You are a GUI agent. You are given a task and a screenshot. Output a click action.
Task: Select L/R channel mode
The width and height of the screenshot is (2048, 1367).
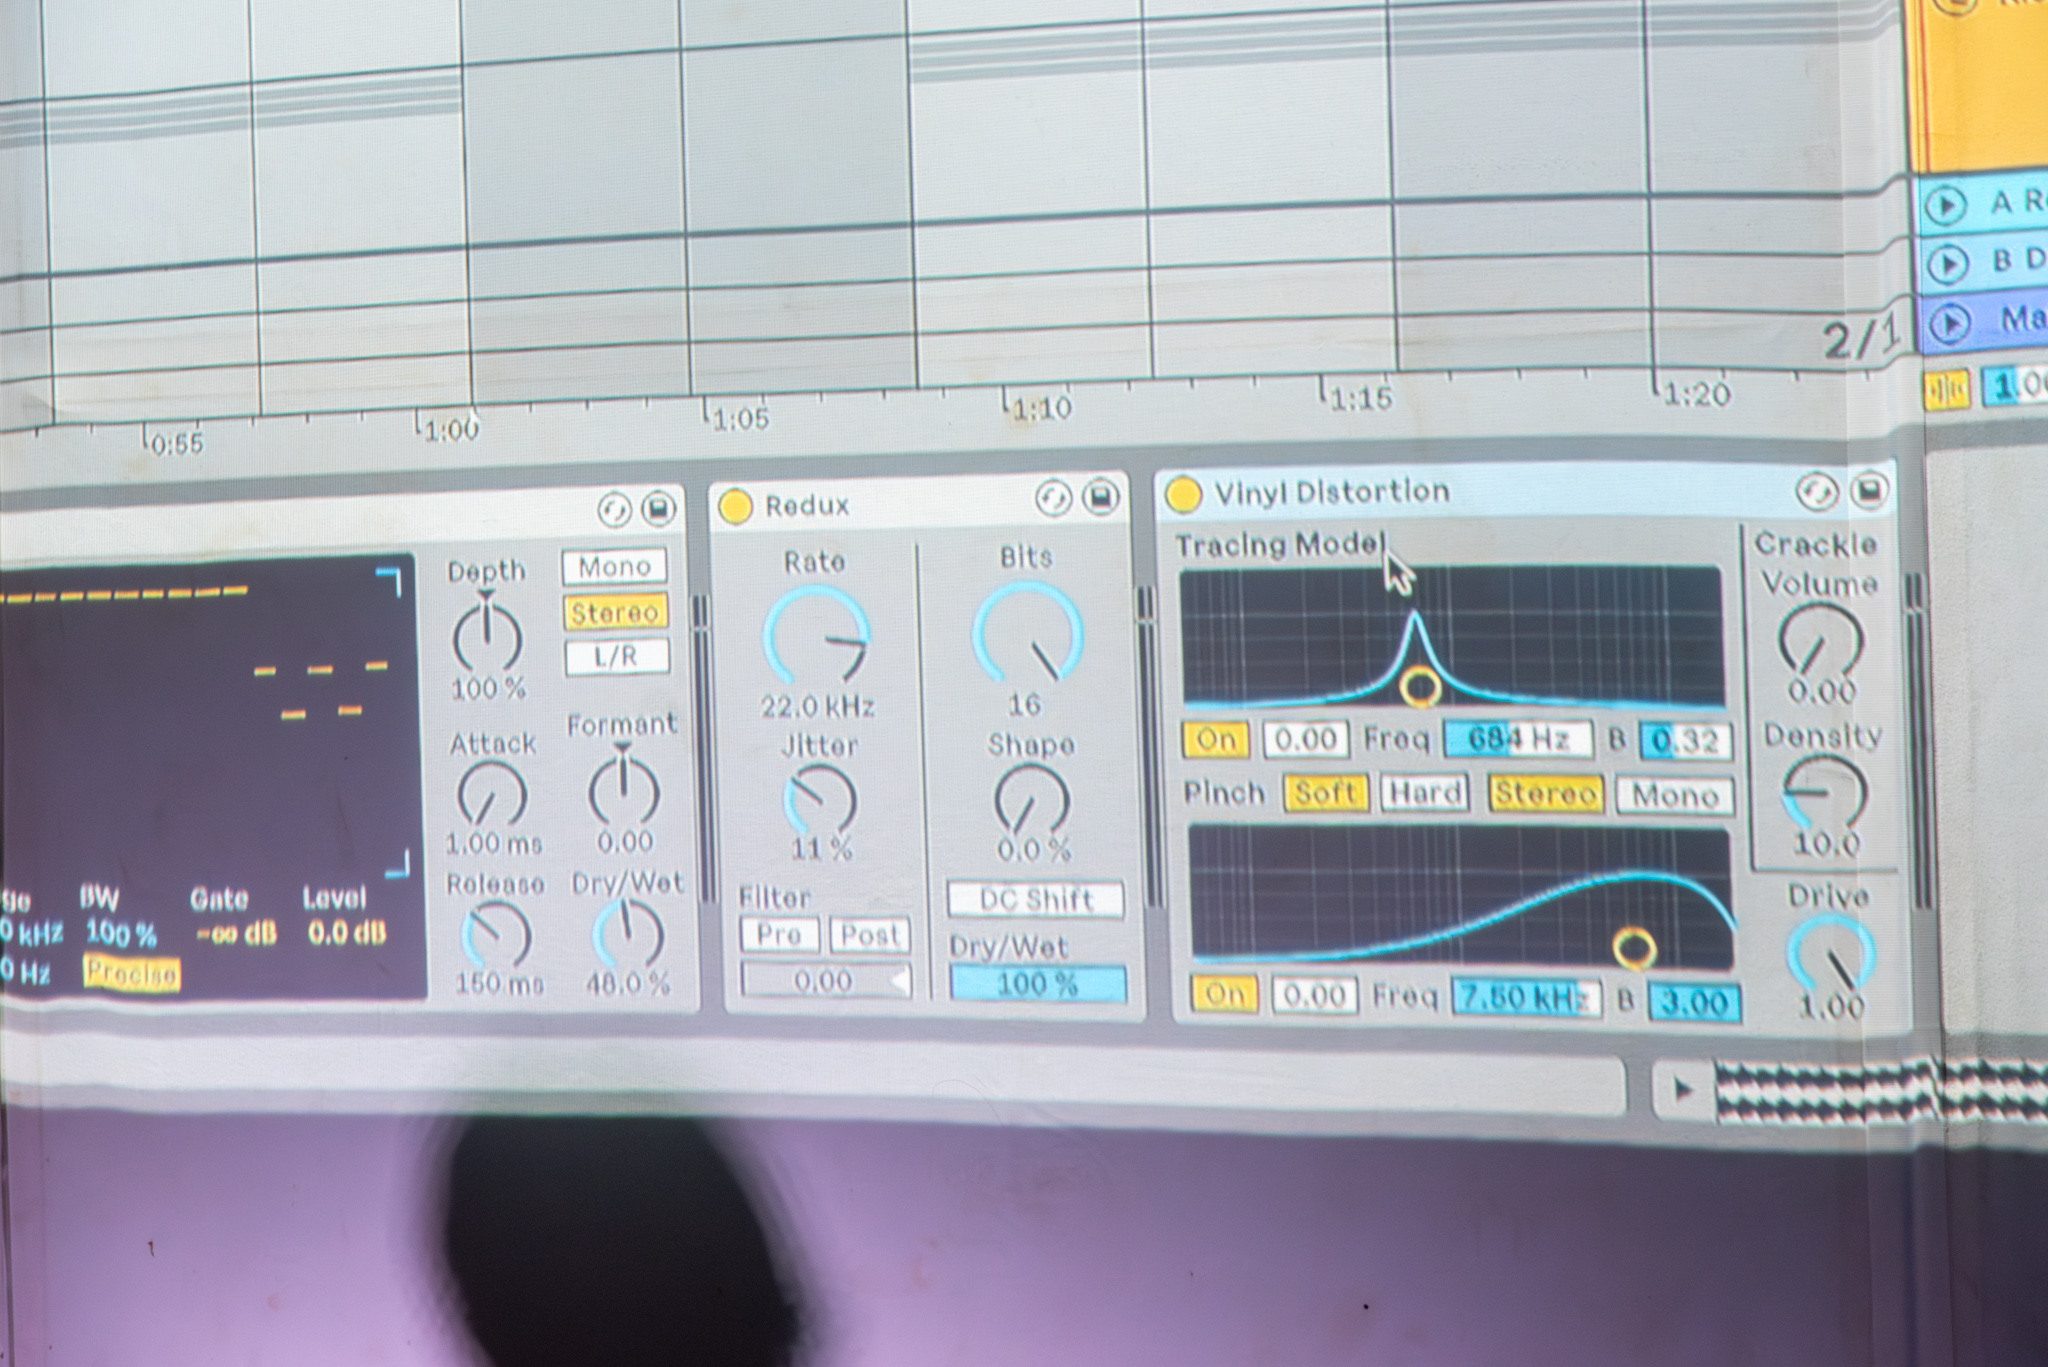pyautogui.click(x=616, y=657)
